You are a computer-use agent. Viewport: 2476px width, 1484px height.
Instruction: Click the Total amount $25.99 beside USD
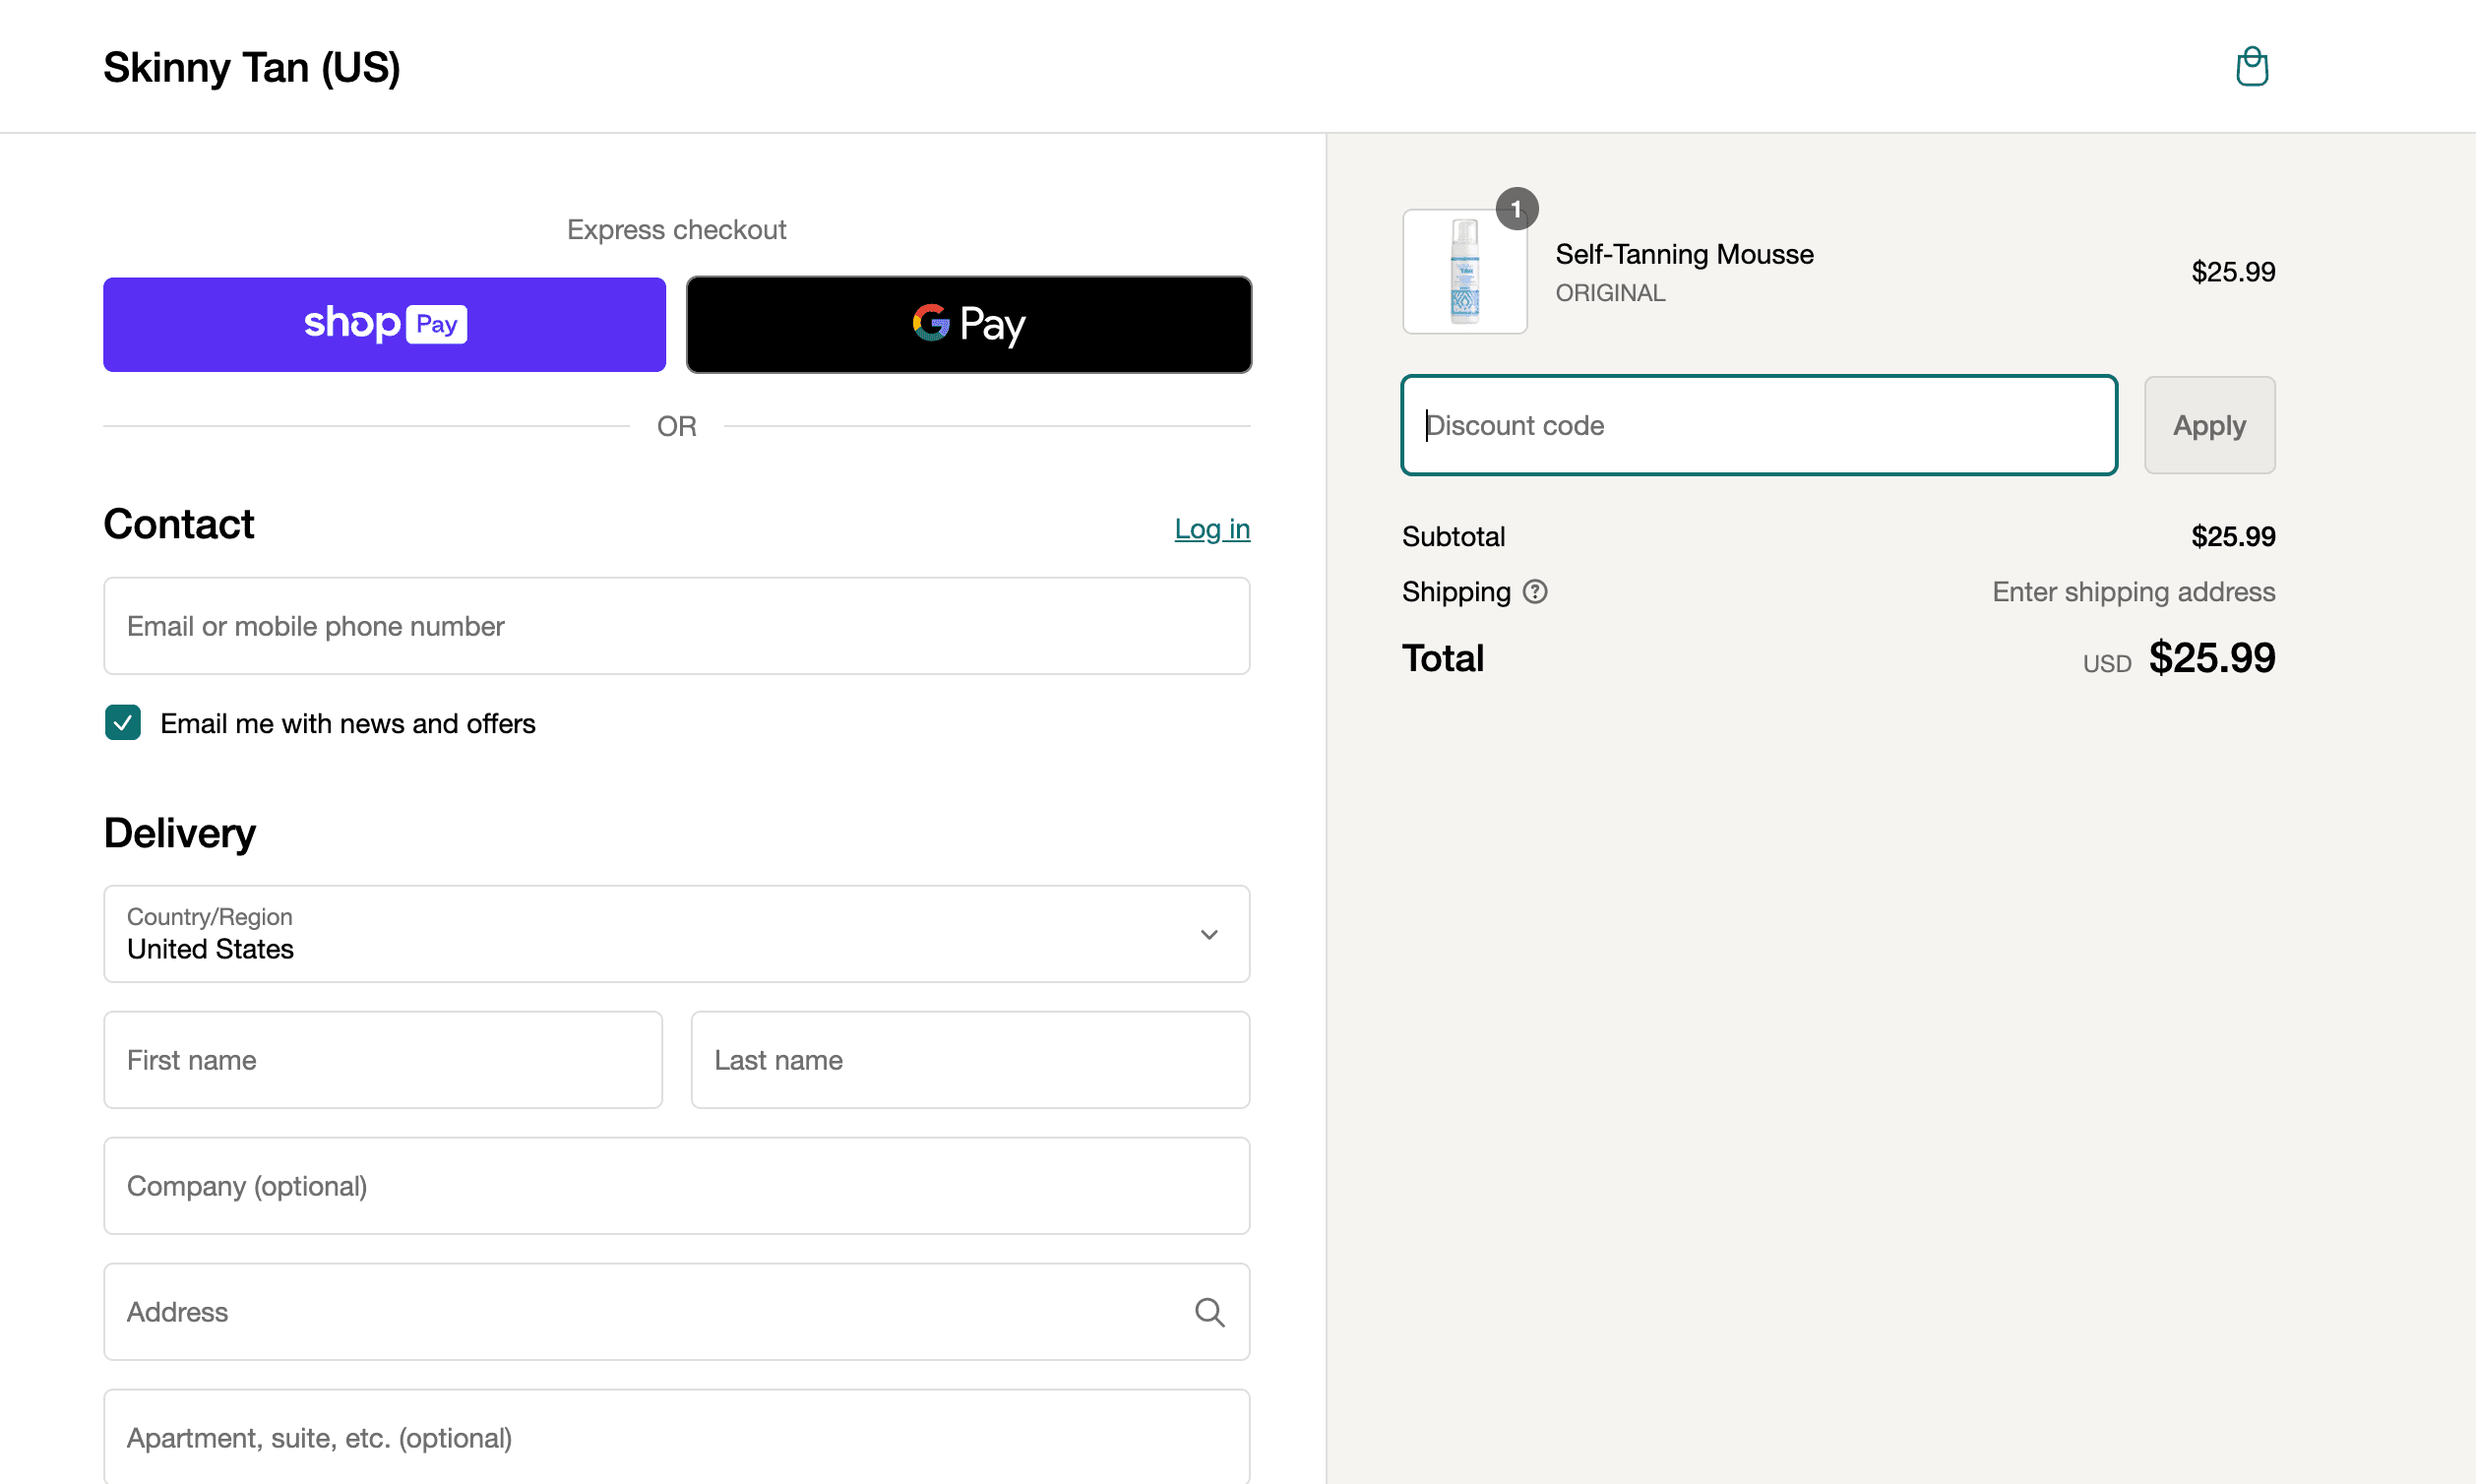pyautogui.click(x=2212, y=658)
